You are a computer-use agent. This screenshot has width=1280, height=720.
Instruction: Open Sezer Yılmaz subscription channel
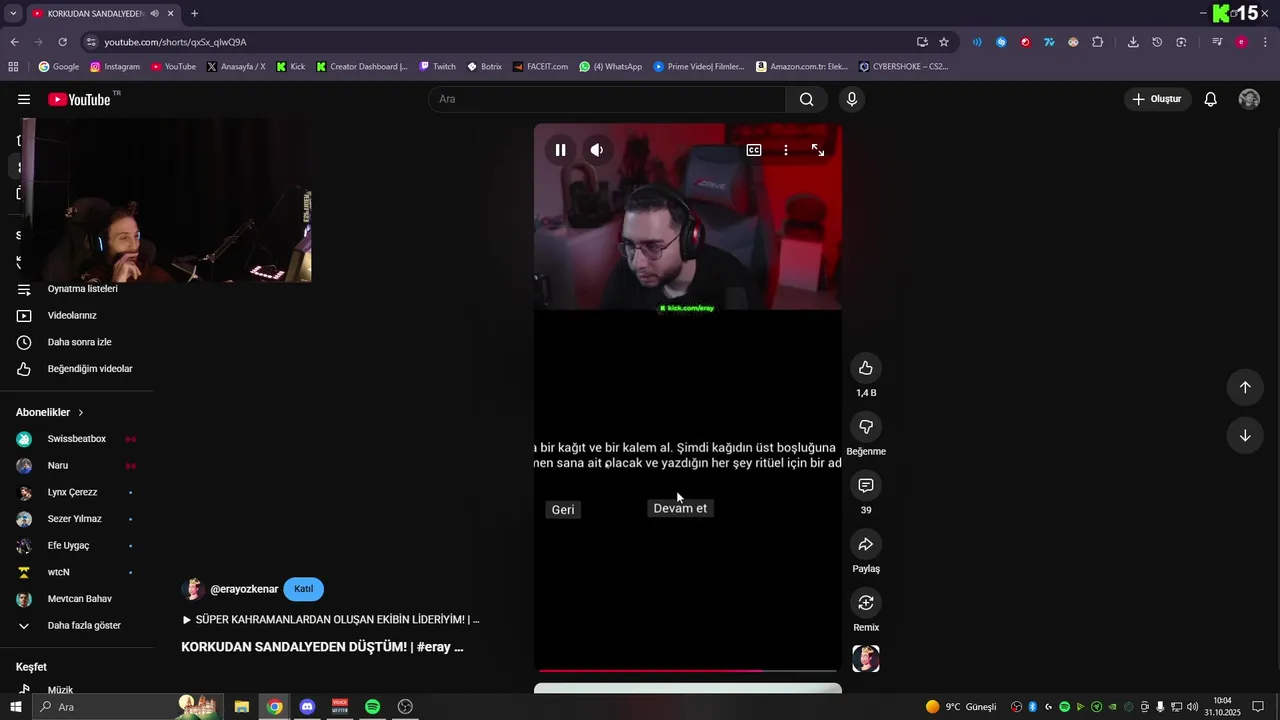[x=76, y=519]
